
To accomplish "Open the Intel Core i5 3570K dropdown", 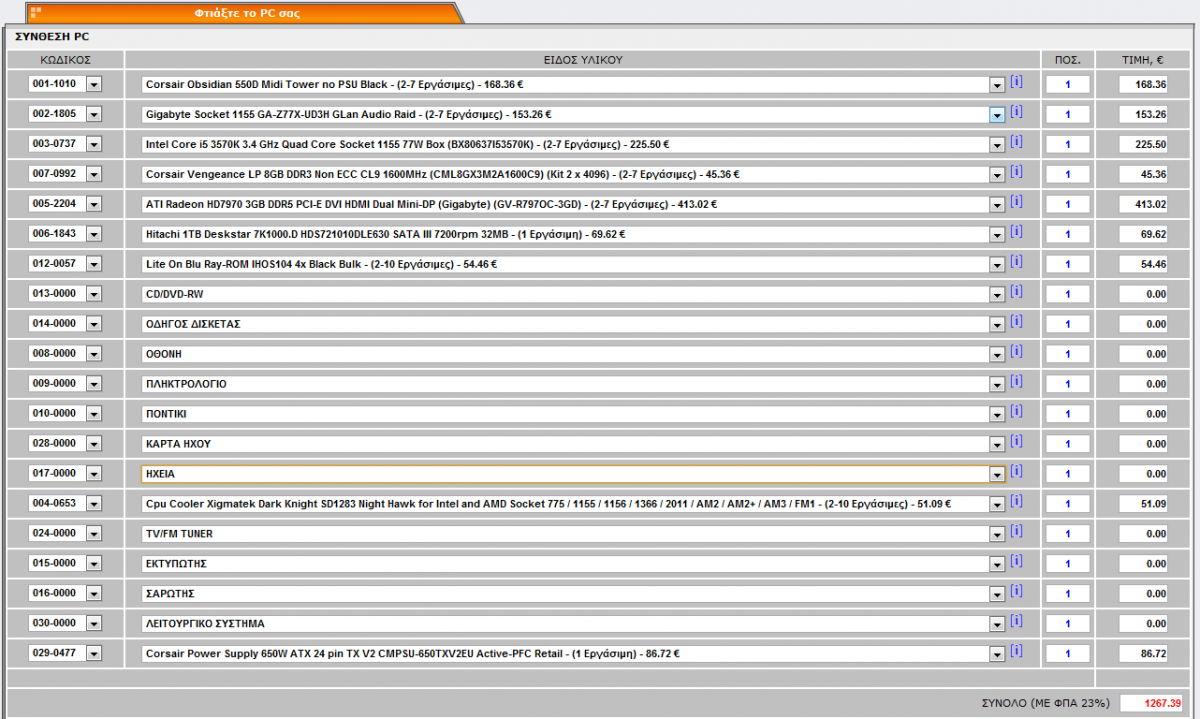I will (997, 145).
